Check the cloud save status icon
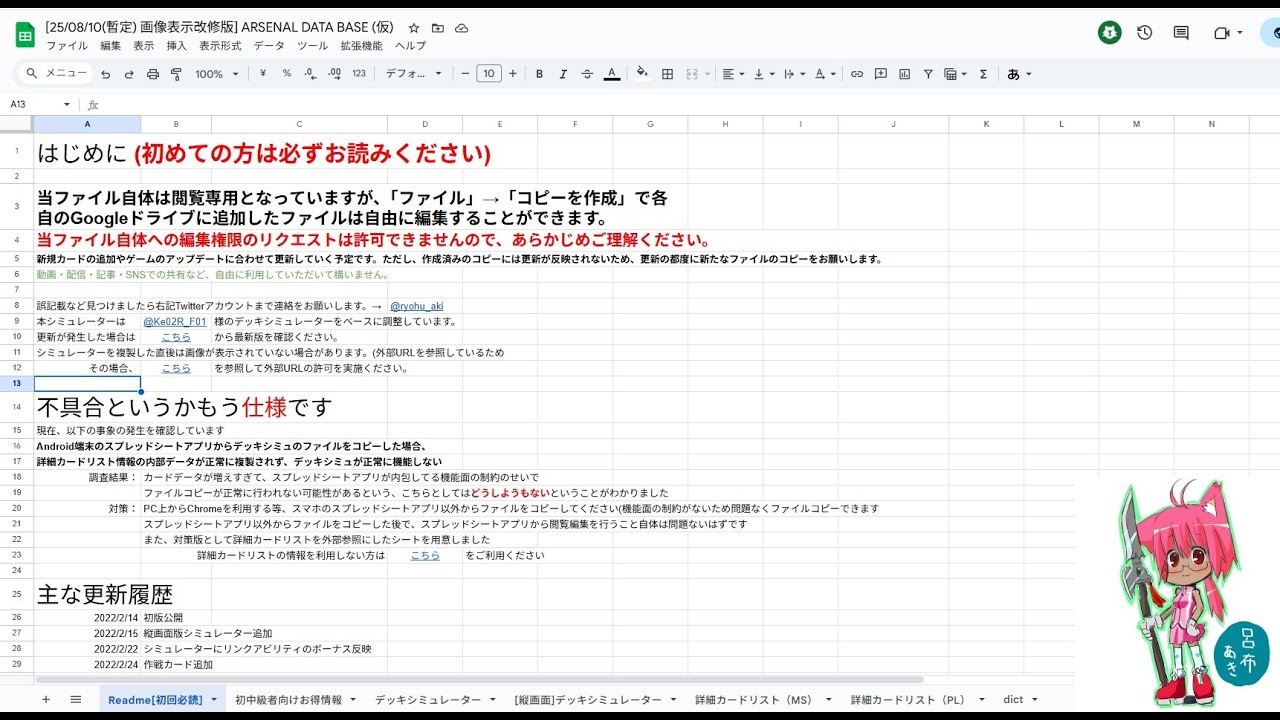This screenshot has width=1280, height=720. click(x=461, y=28)
